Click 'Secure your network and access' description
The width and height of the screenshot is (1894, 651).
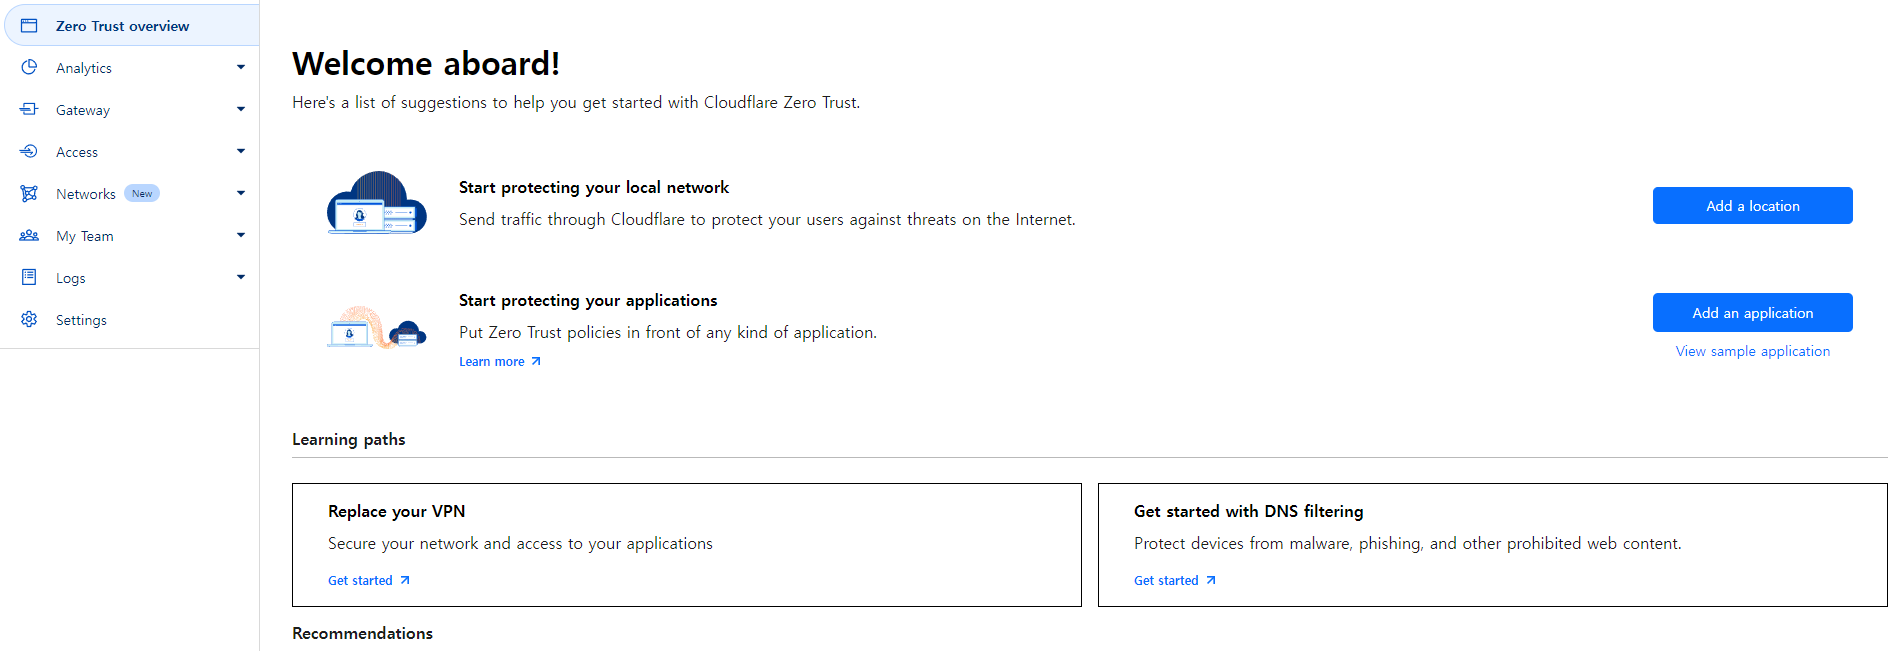pyautogui.click(x=520, y=543)
